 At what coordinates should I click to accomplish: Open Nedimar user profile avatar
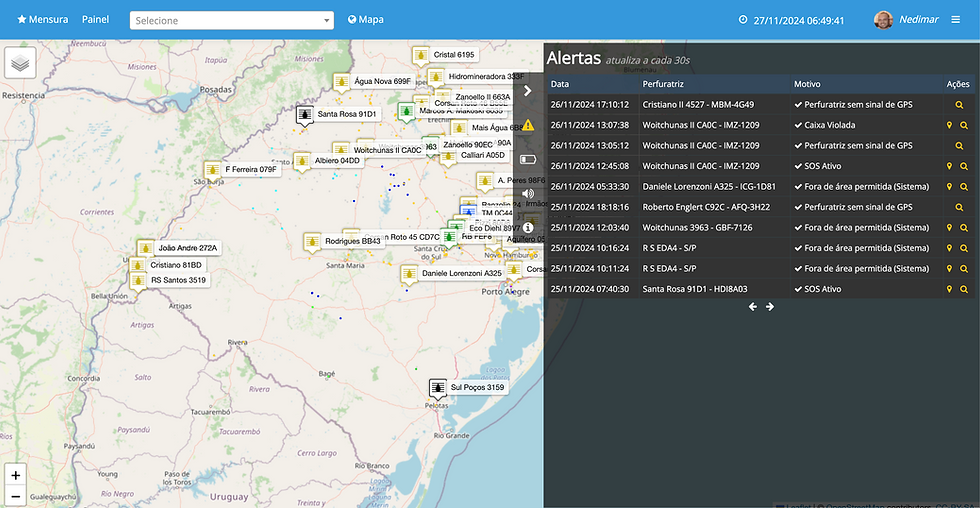click(x=883, y=20)
